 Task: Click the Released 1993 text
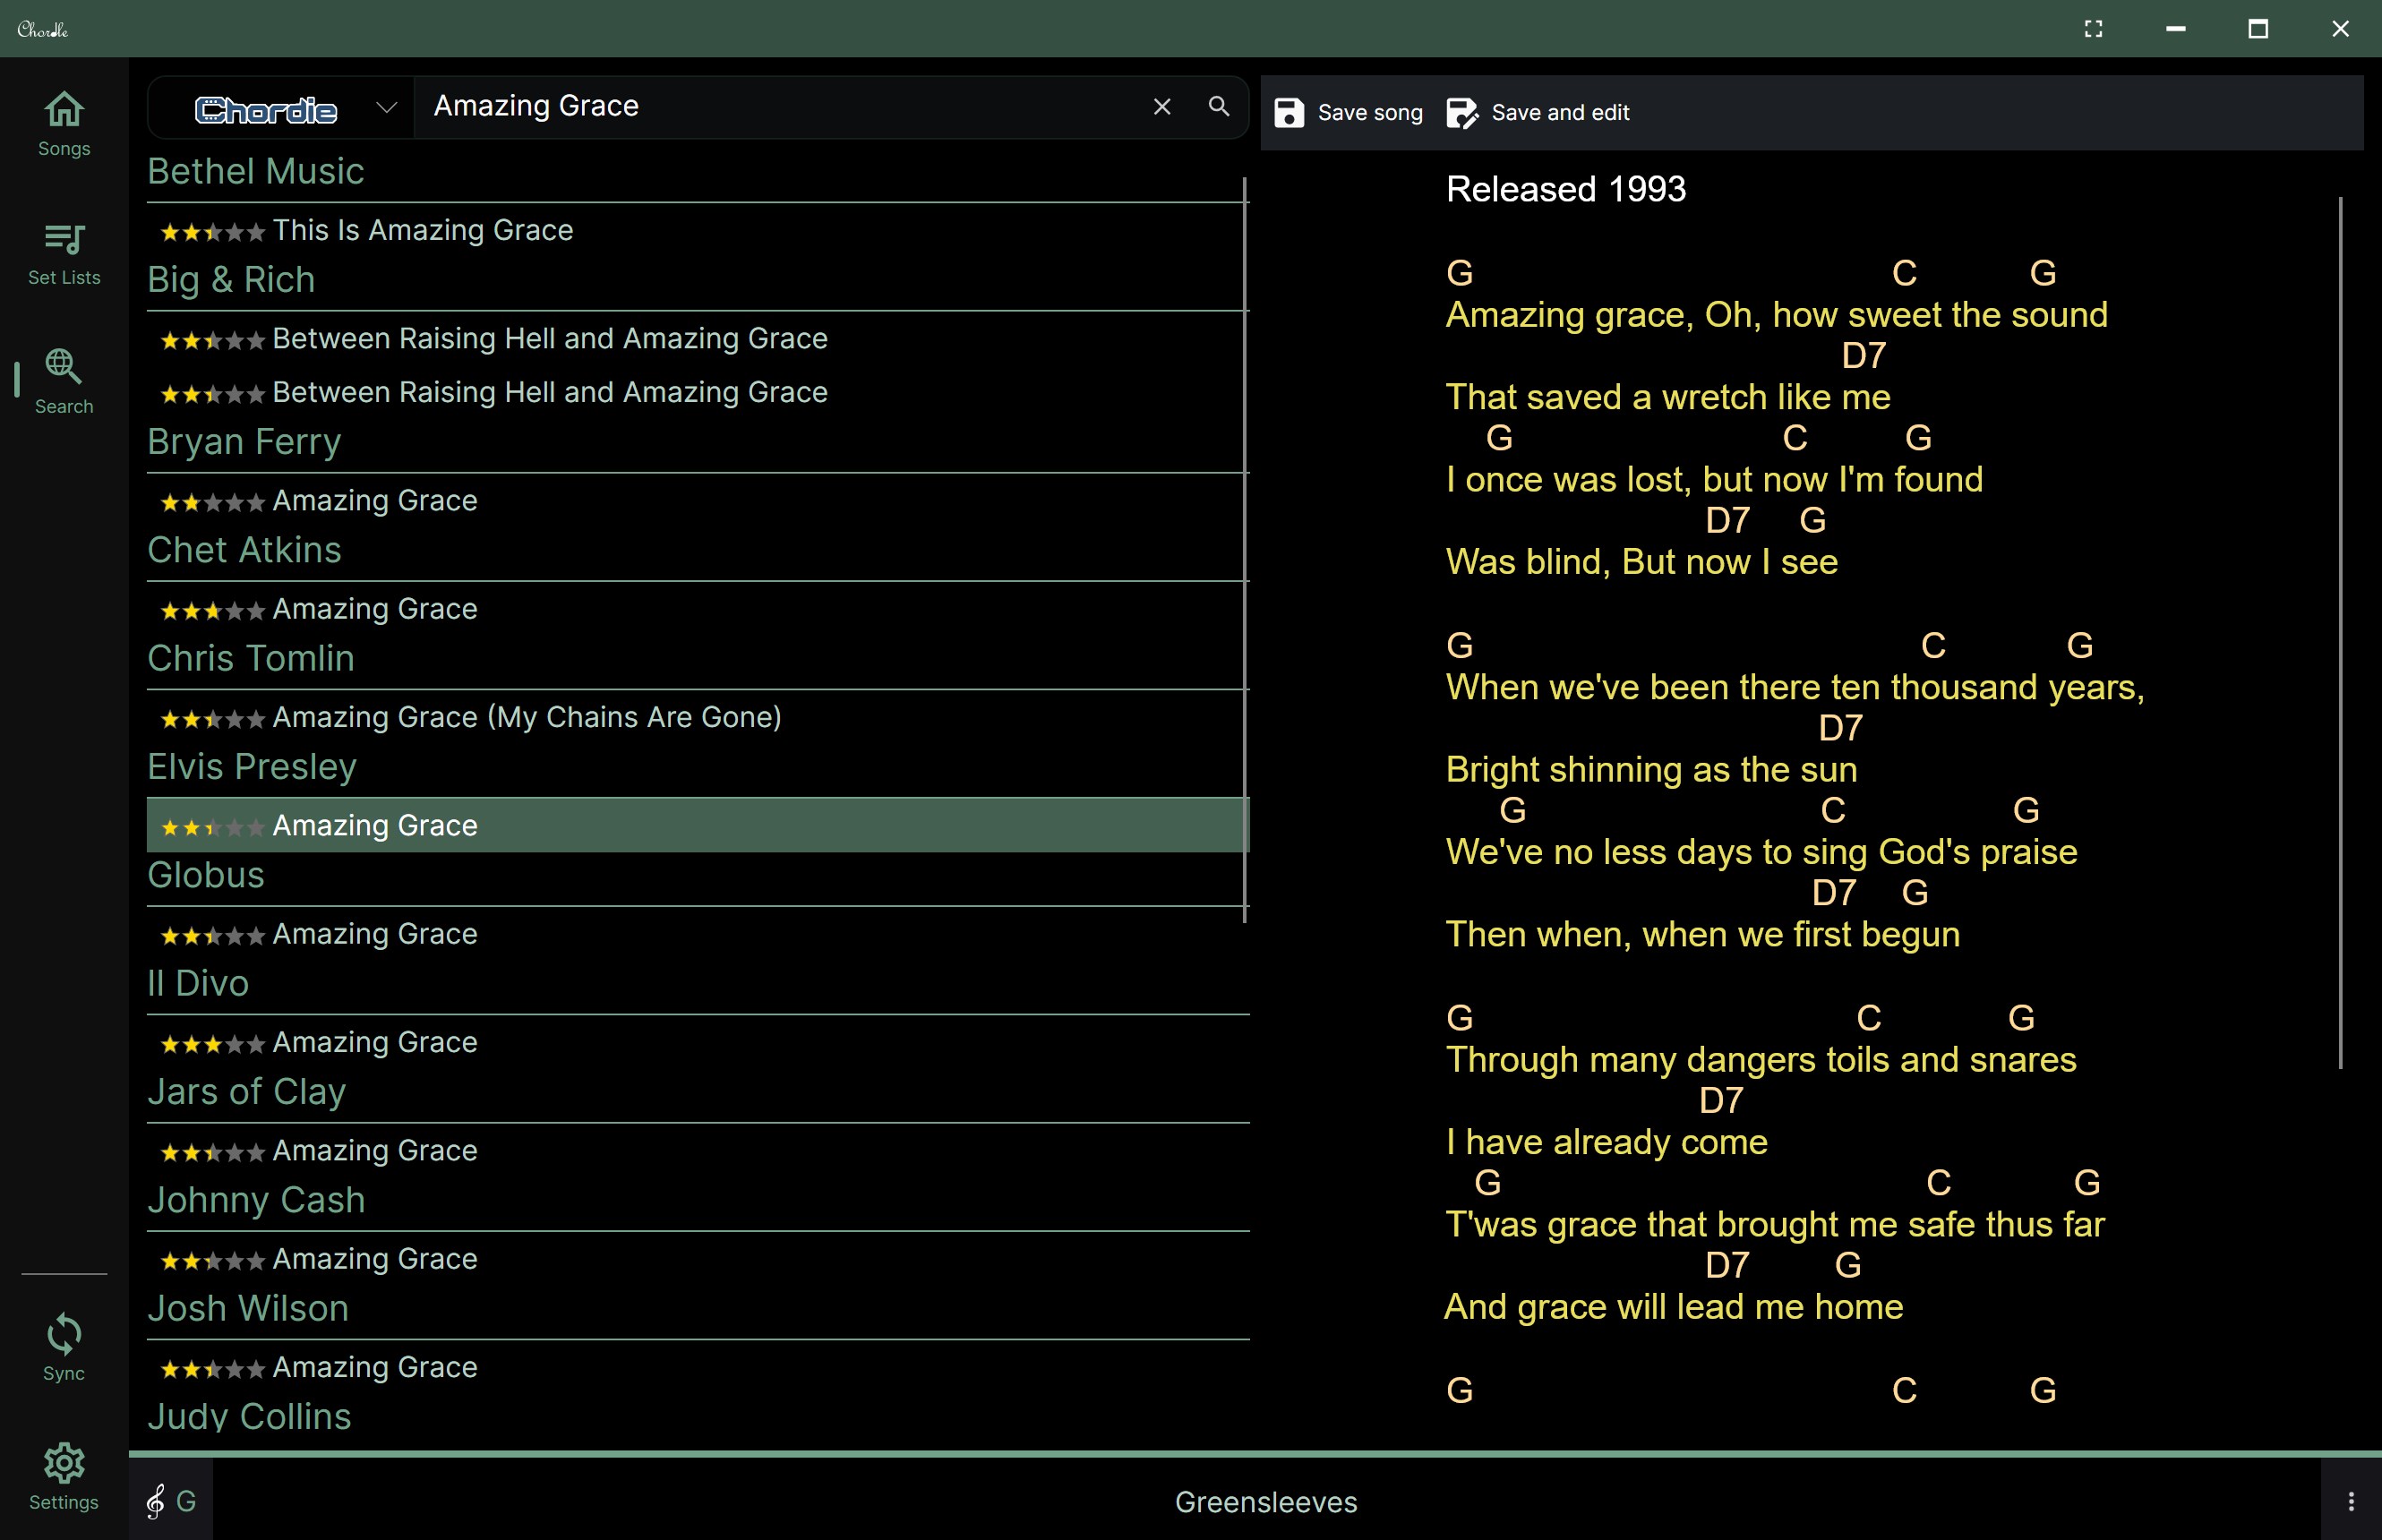1566,189
